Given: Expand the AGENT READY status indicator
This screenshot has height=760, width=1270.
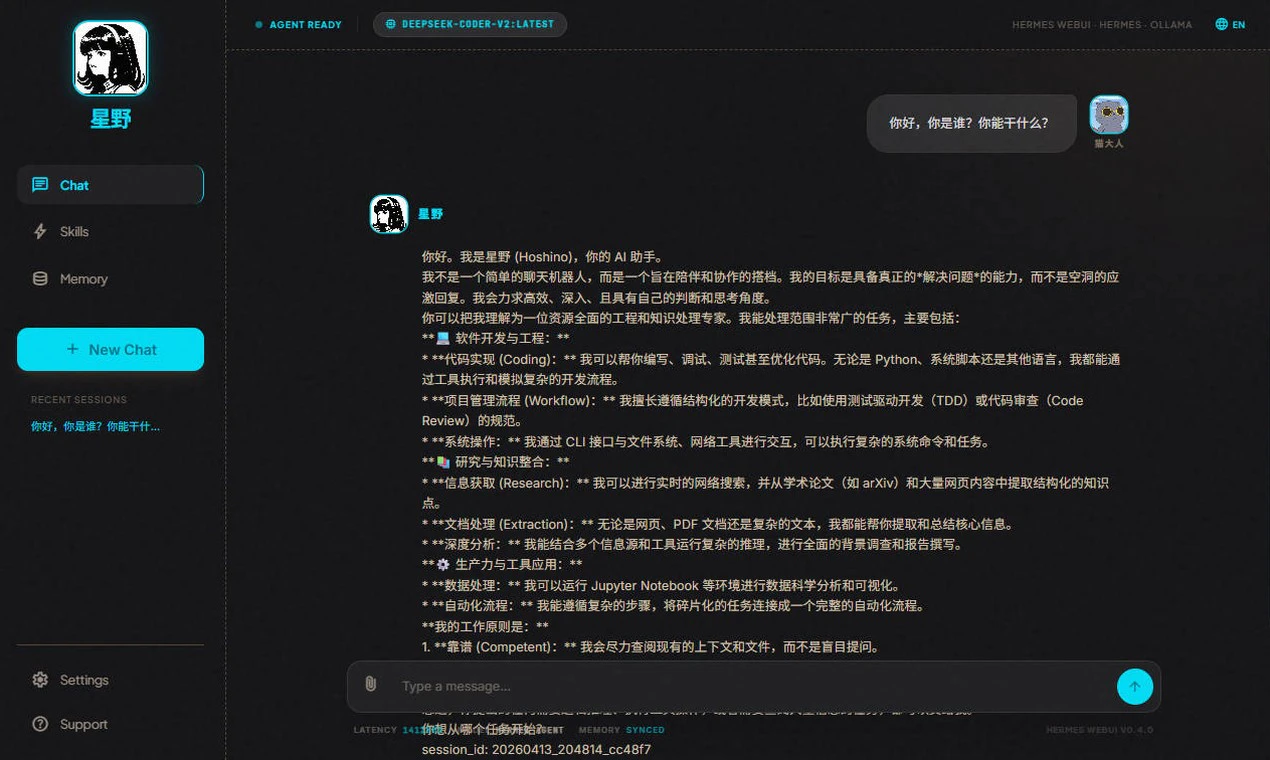Looking at the screenshot, I should [297, 24].
